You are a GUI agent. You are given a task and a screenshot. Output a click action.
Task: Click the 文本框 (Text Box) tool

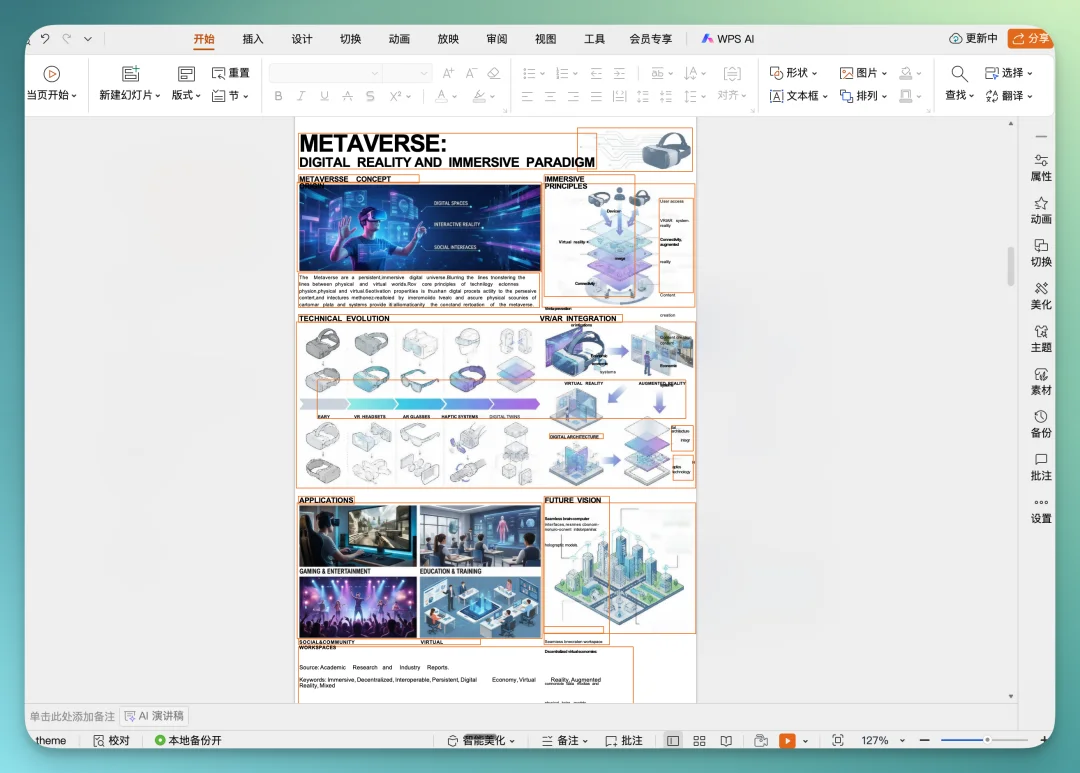click(799, 96)
